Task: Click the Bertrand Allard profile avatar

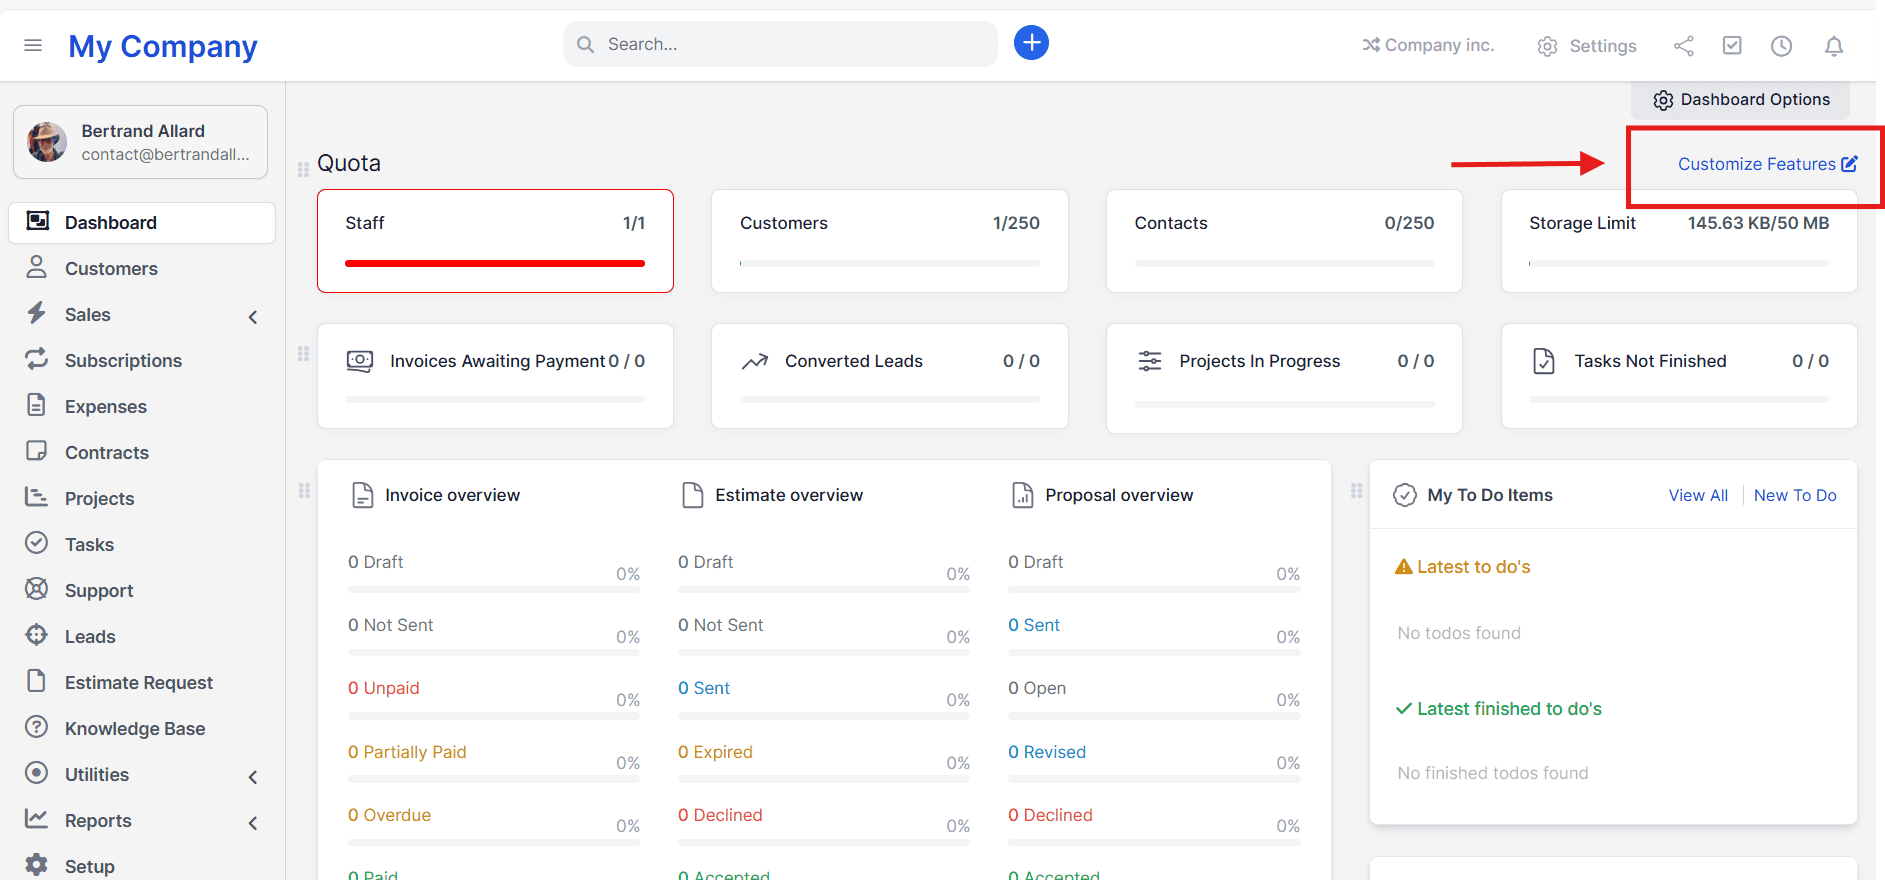Action: [x=47, y=142]
